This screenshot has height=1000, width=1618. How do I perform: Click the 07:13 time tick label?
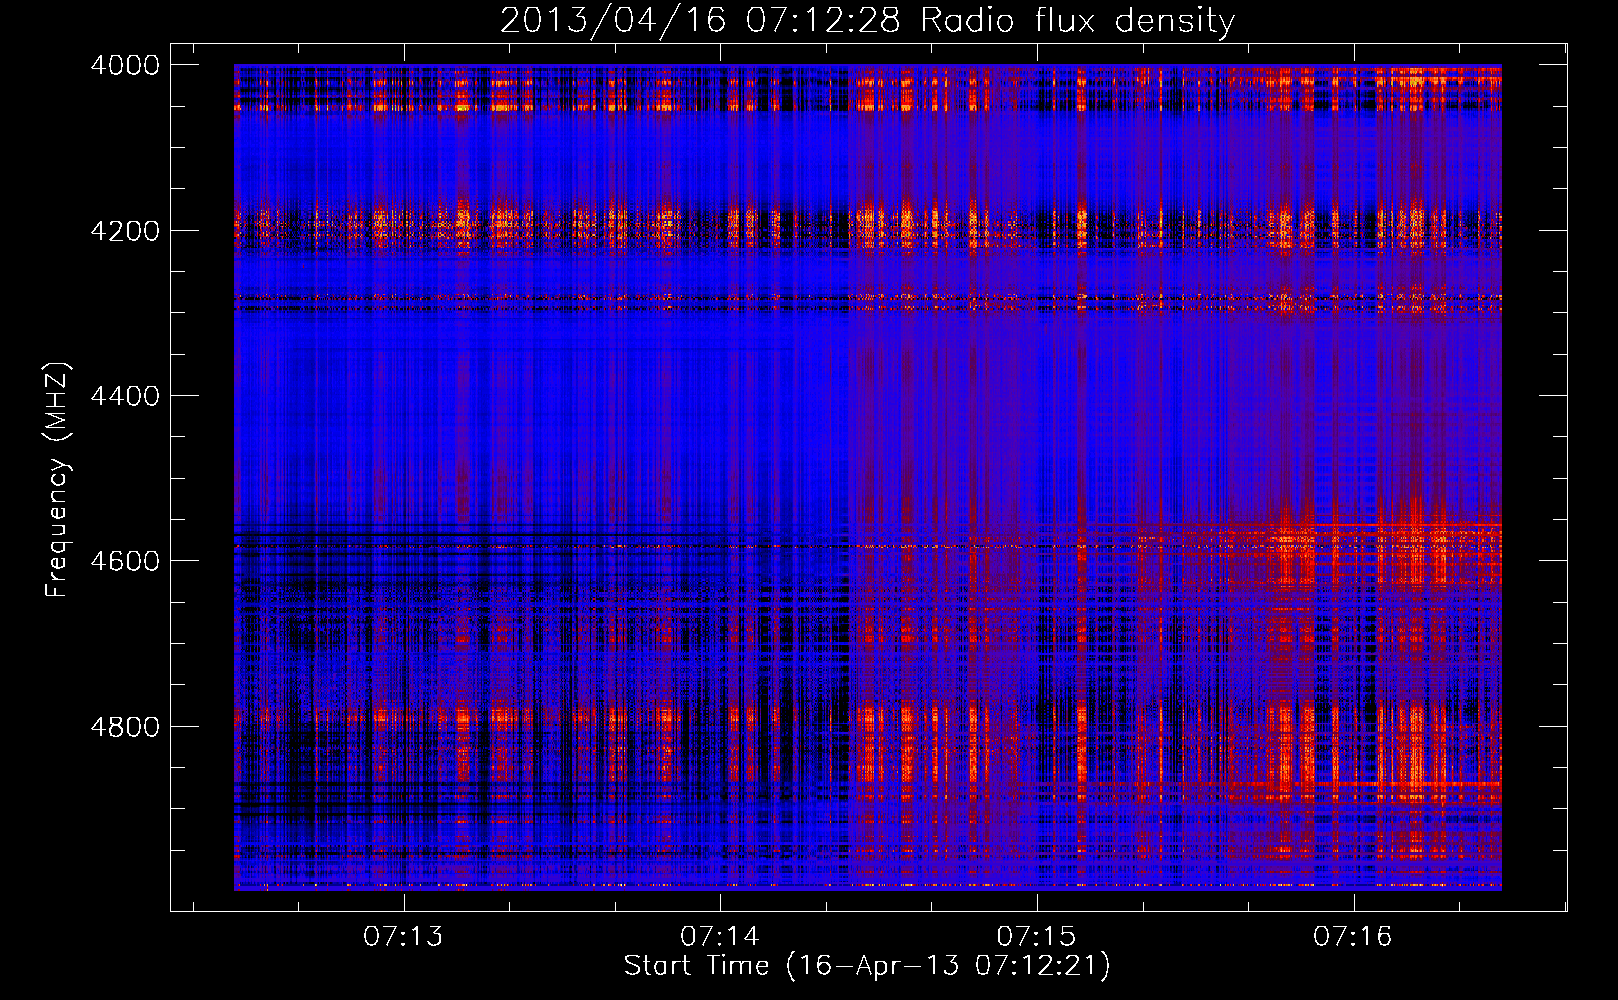click(403, 936)
